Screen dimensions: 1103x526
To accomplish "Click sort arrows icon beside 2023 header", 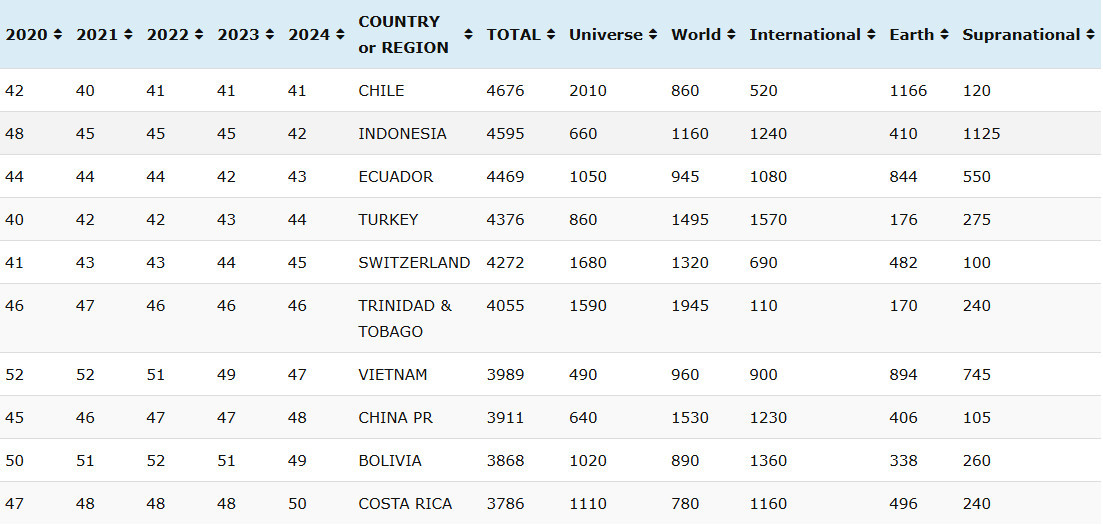I will [x=269, y=35].
